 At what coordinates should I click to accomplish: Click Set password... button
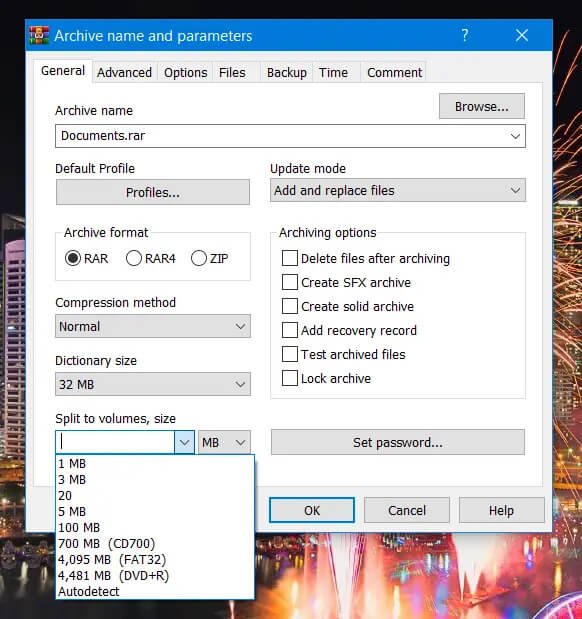coord(398,442)
